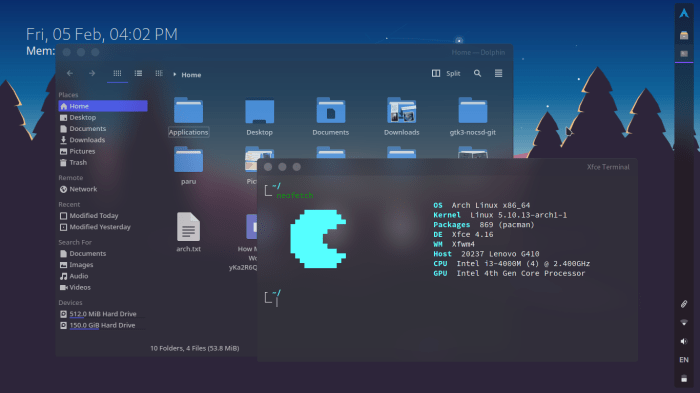Click Home in the breadcrumb path
Image resolution: width=700 pixels, height=393 pixels.
pos(191,75)
